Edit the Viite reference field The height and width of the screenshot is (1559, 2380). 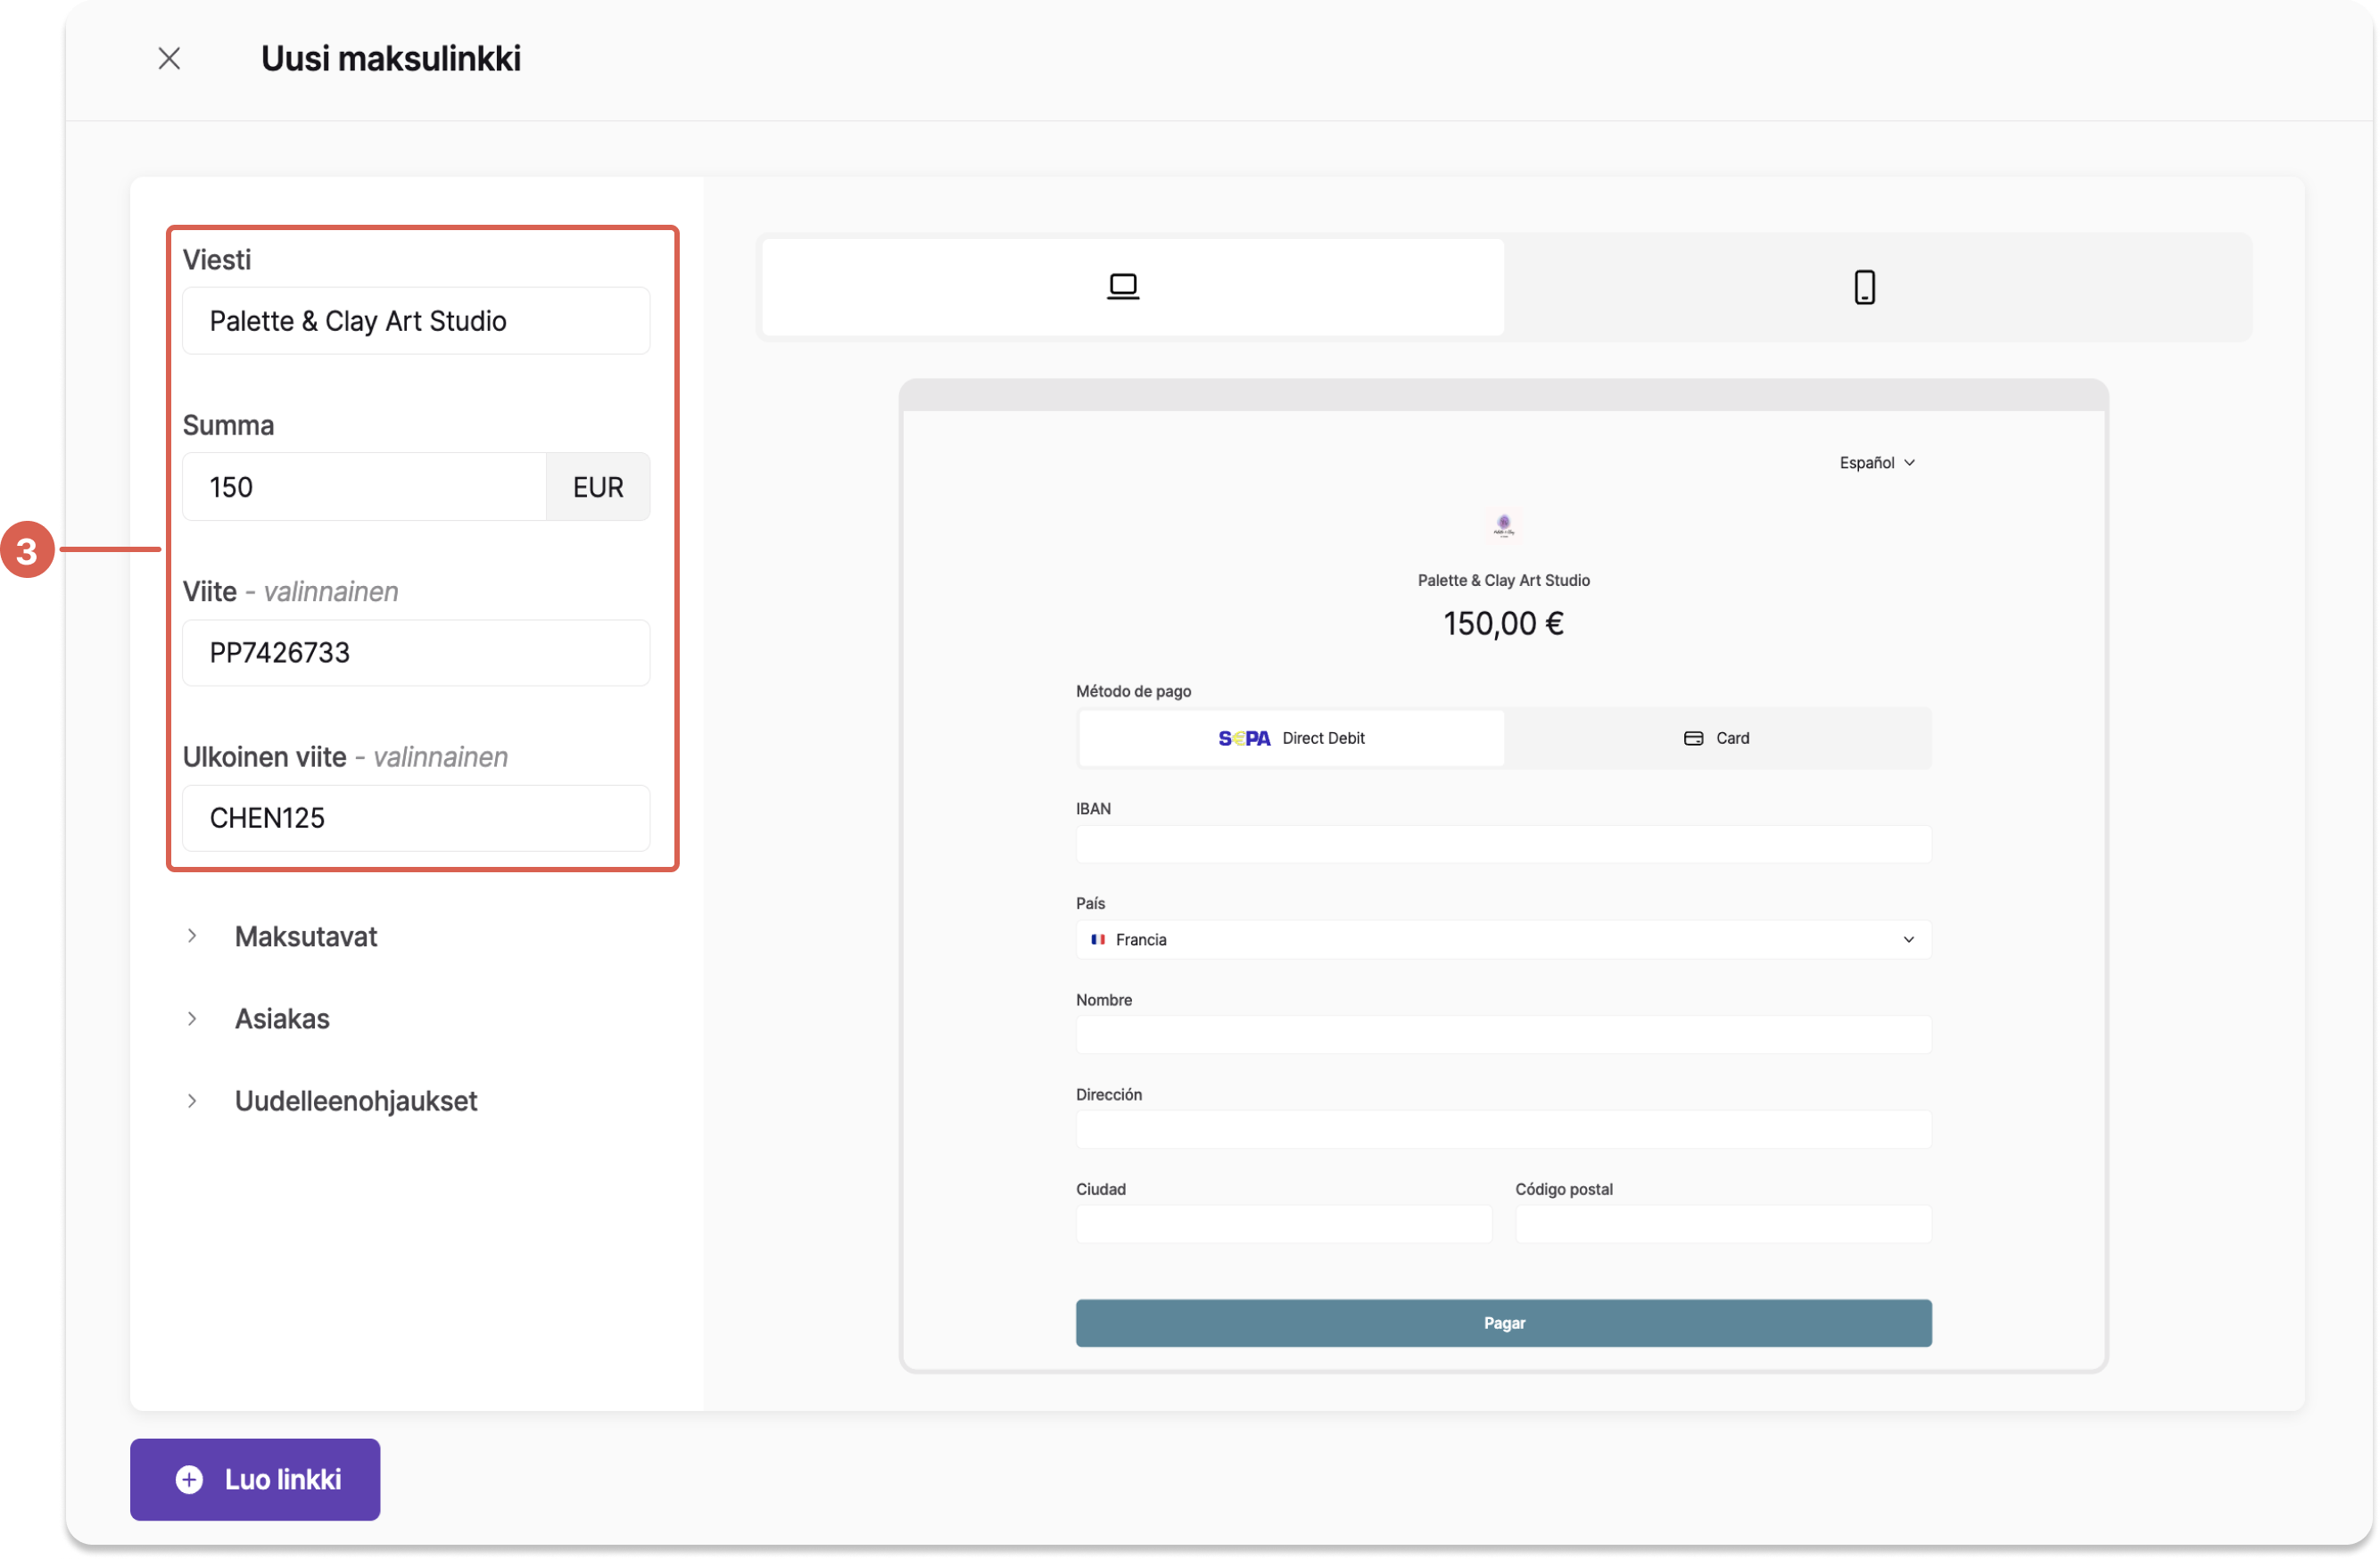pos(416,653)
